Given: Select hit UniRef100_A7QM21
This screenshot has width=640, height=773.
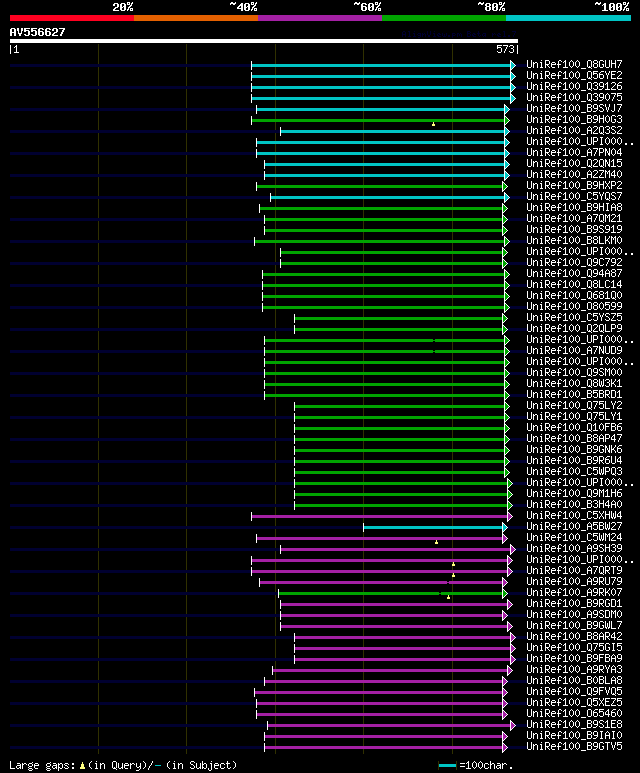Looking at the screenshot, I should tap(574, 218).
